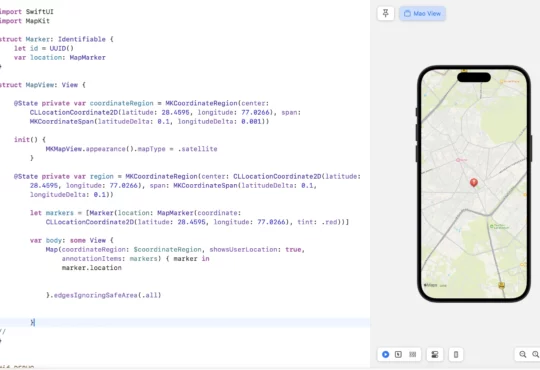Click .edgesIgnoringSafeArea(.all) modifier
540x370 pixels.
click(x=105, y=295)
